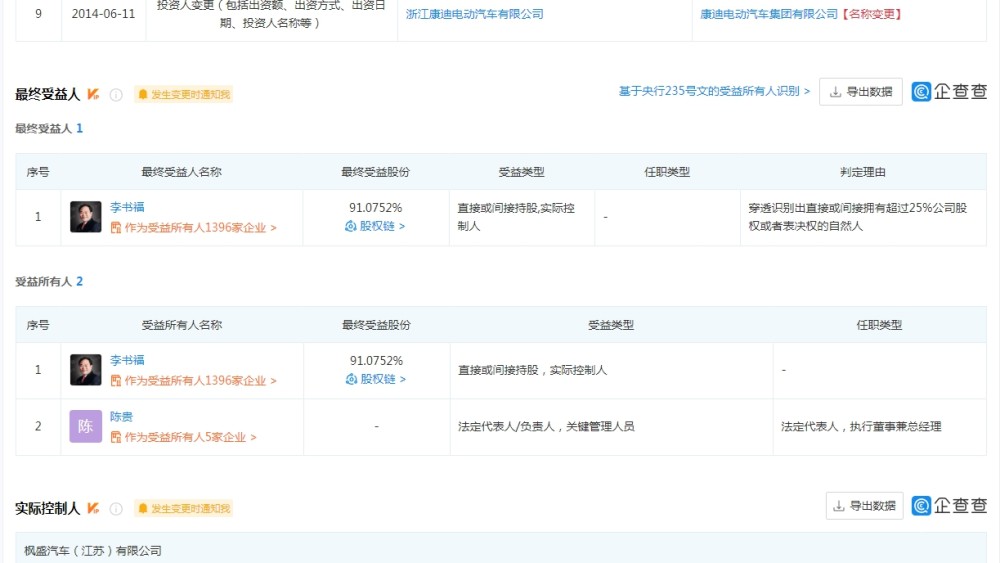
Task: Click the equity chain icon in 受益所有人 table
Action: pyautogui.click(x=351, y=379)
